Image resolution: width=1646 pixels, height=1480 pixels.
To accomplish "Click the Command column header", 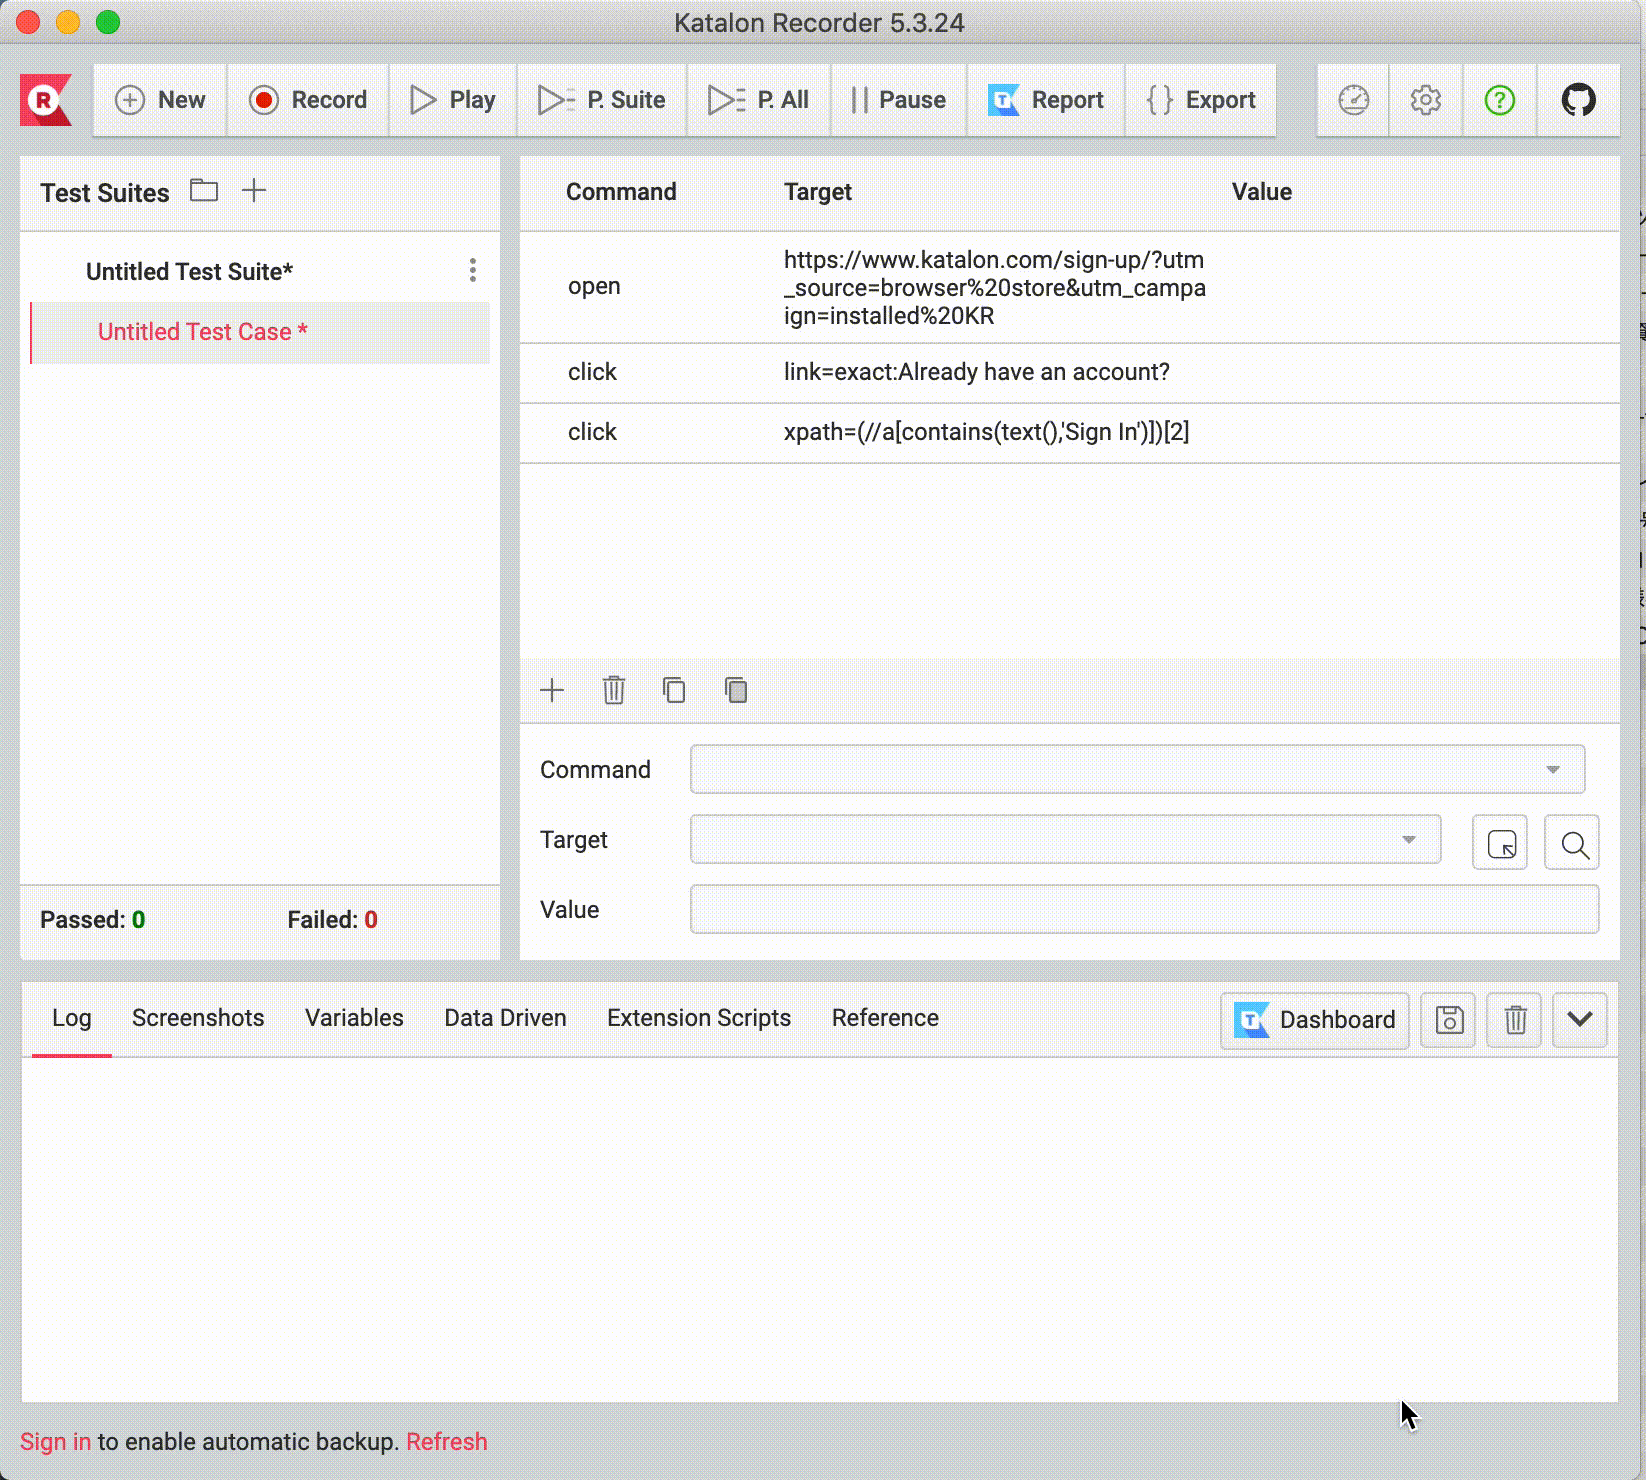I will click(x=621, y=192).
